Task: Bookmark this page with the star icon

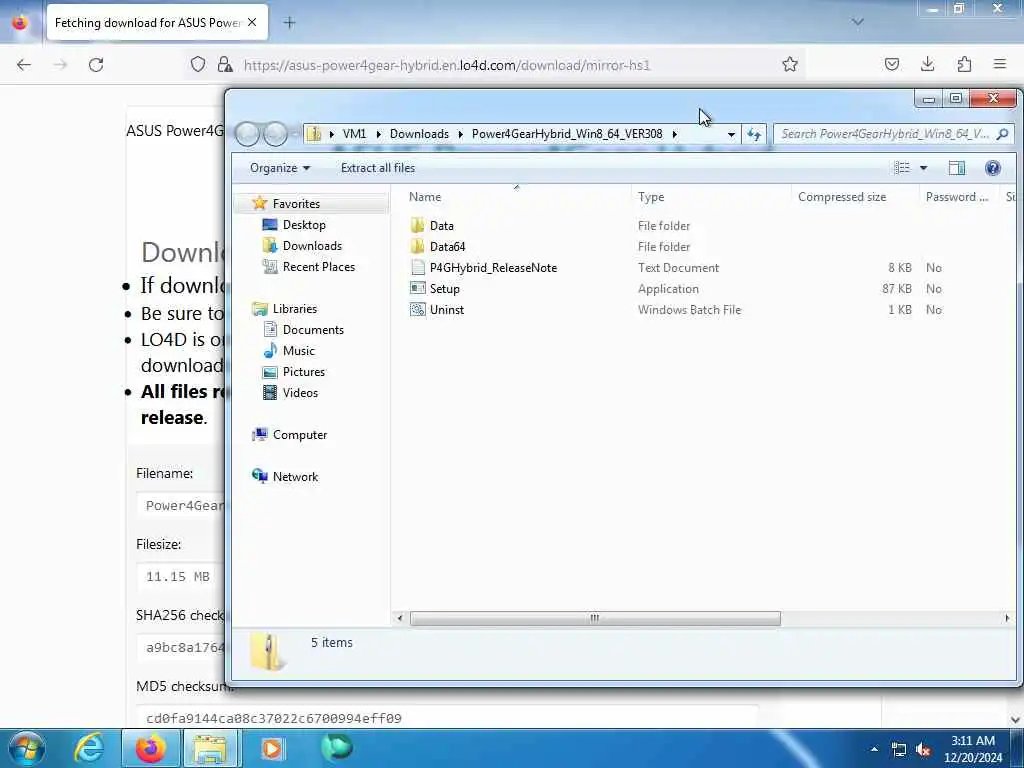Action: [x=790, y=64]
